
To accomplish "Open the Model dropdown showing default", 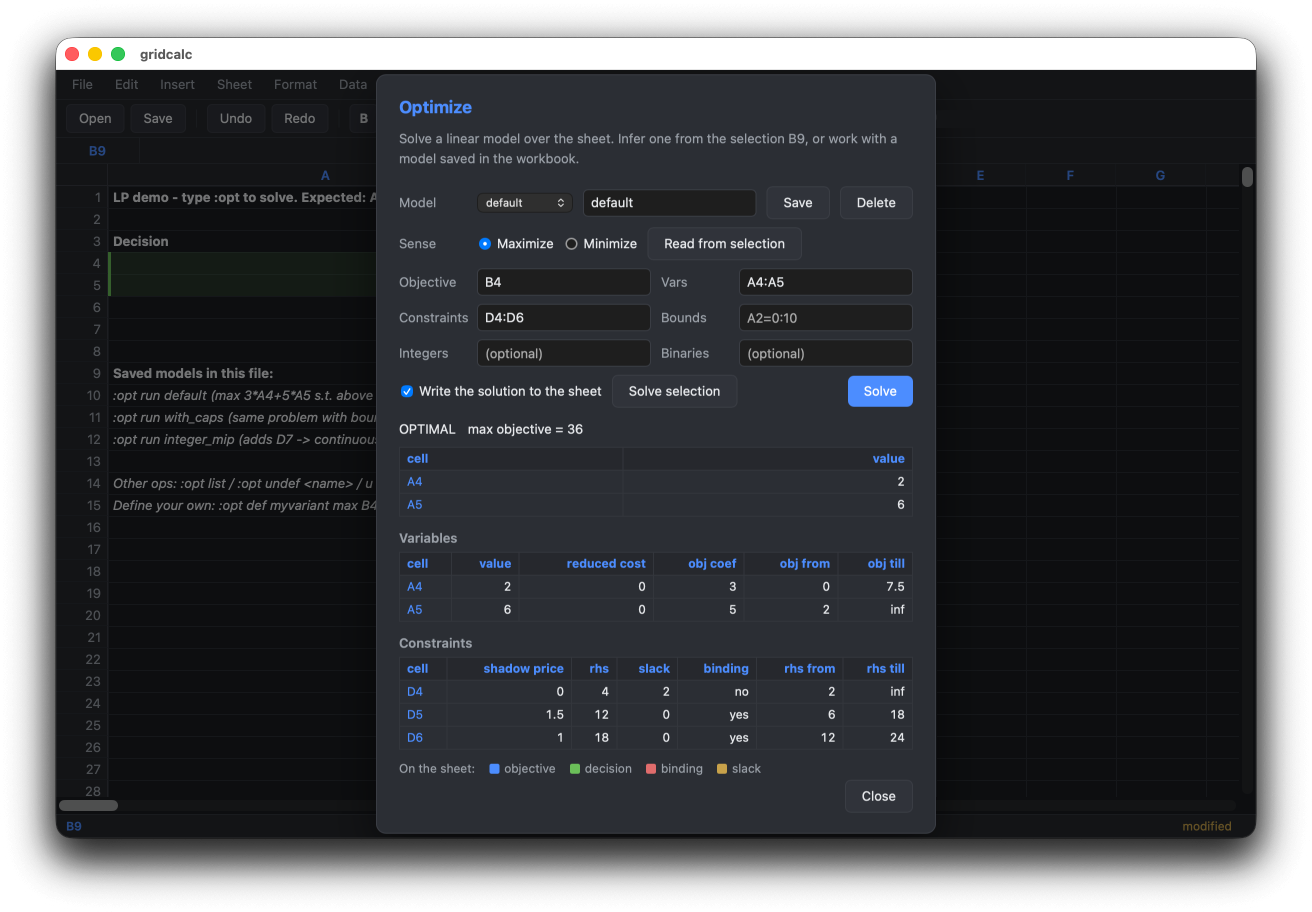I will click(x=525, y=203).
